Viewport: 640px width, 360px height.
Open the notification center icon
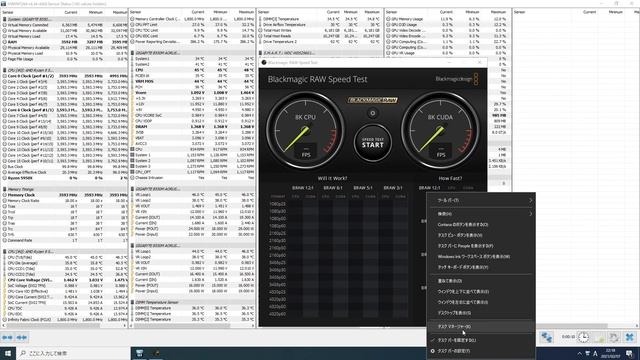point(630,353)
